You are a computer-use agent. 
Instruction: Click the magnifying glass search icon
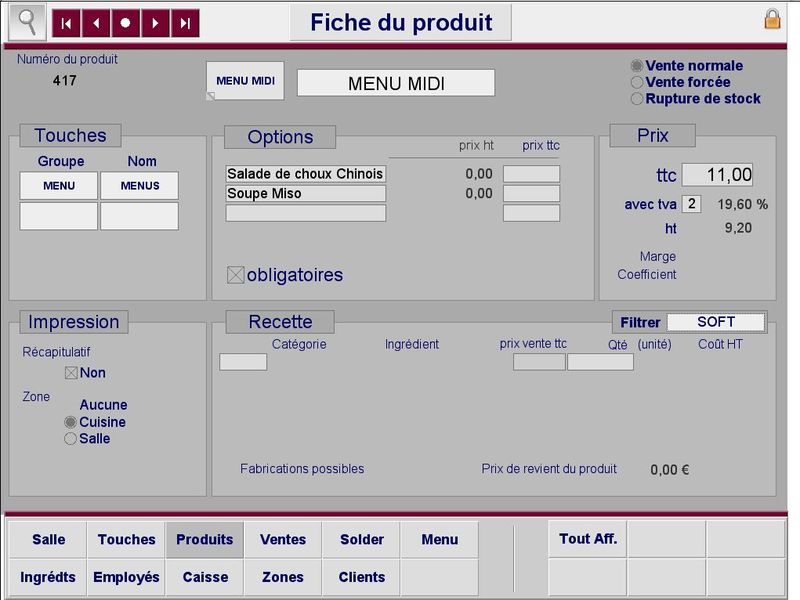(x=26, y=22)
